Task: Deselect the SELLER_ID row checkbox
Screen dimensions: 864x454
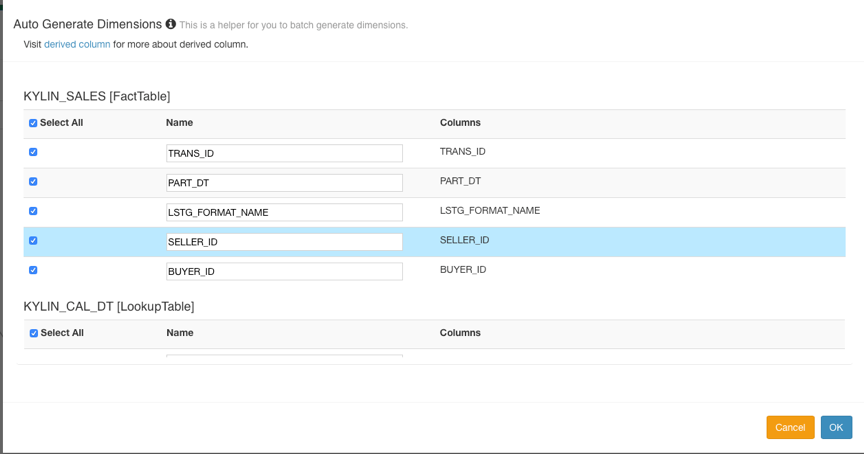Action: coord(33,241)
